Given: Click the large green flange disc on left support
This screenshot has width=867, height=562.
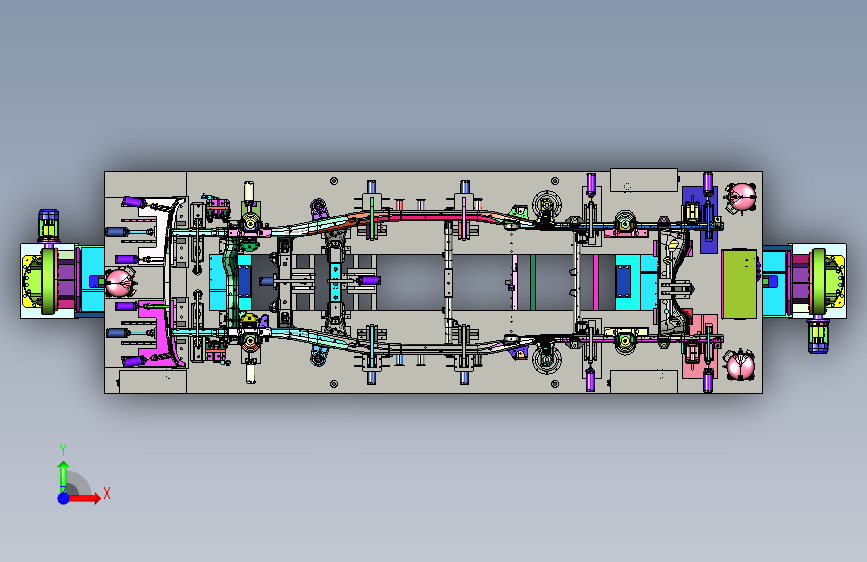Looking at the screenshot, I should coord(50,282).
